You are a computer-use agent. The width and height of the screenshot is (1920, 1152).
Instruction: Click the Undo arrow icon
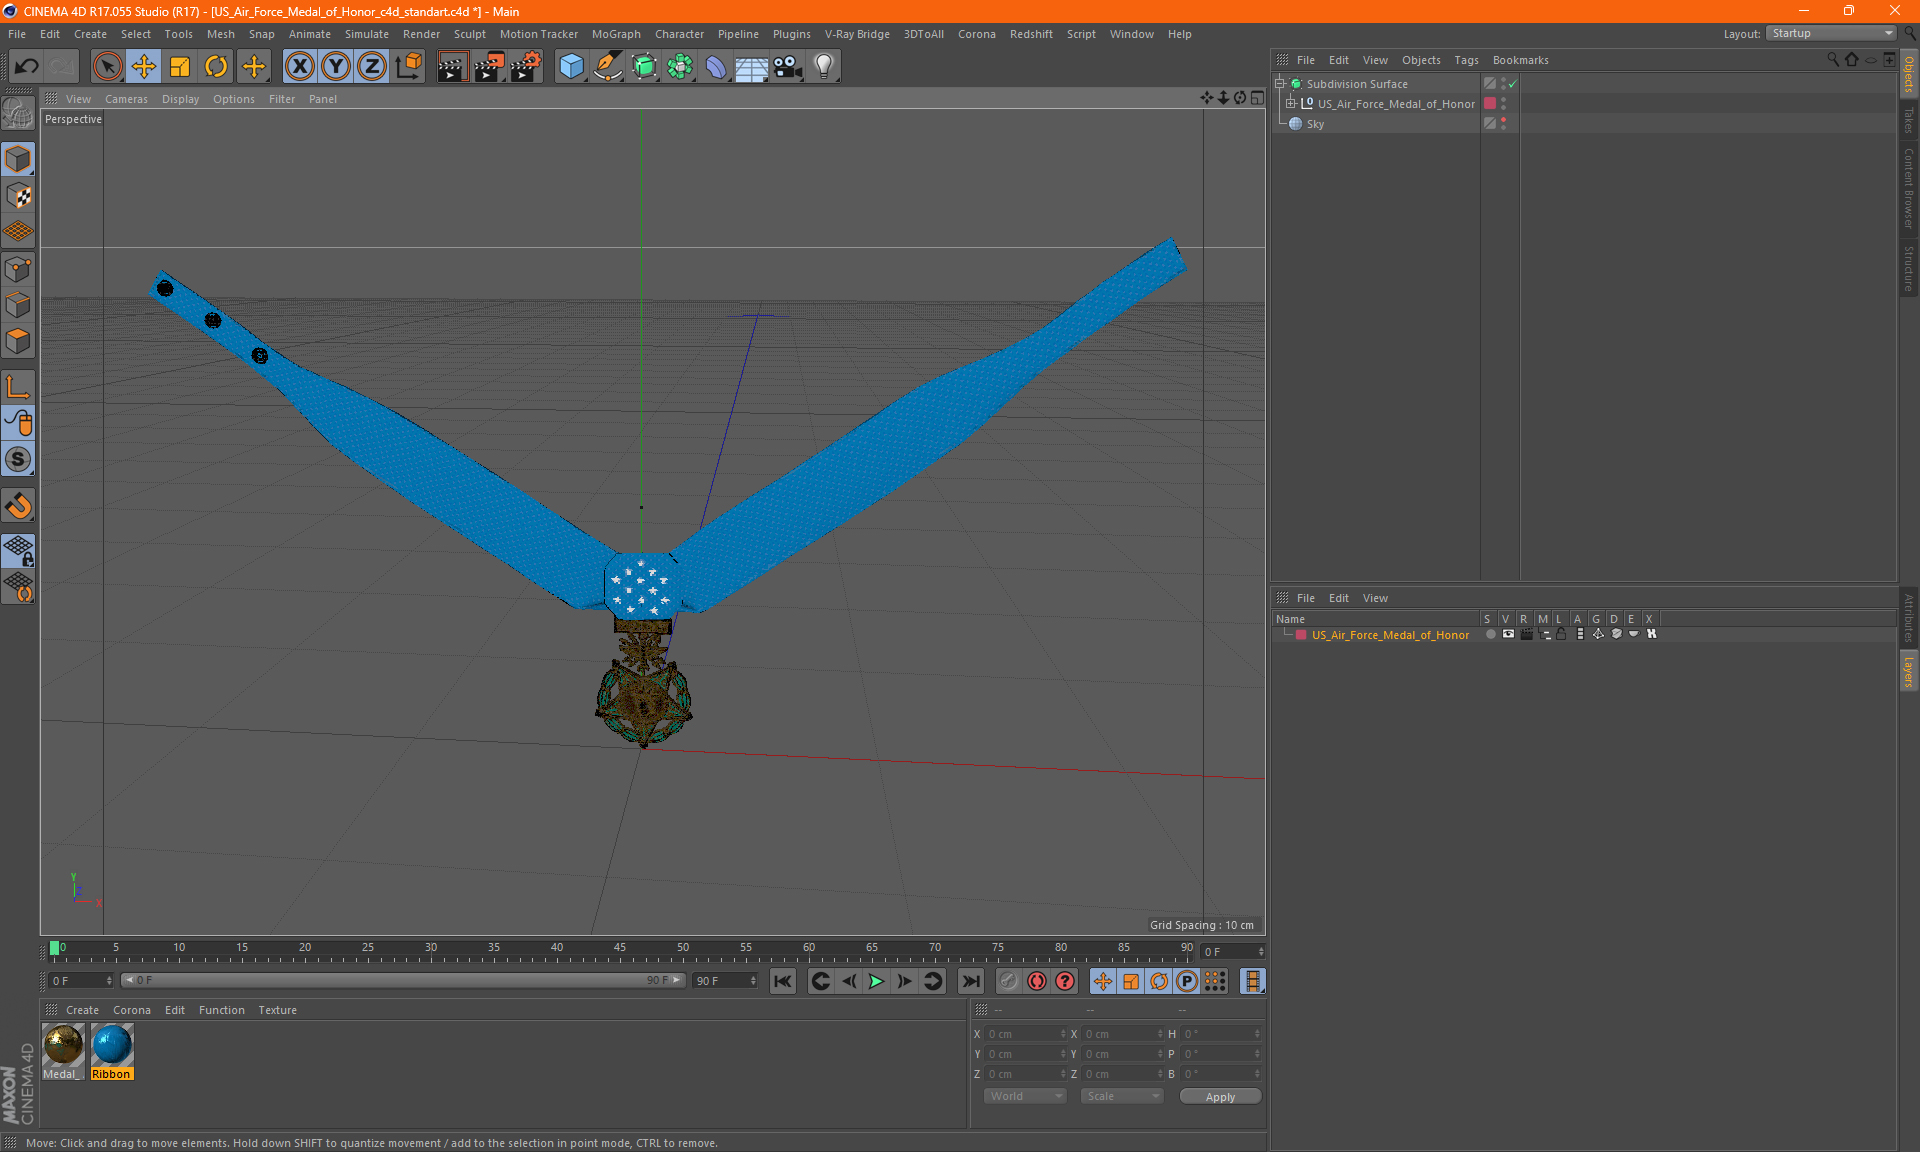26,67
